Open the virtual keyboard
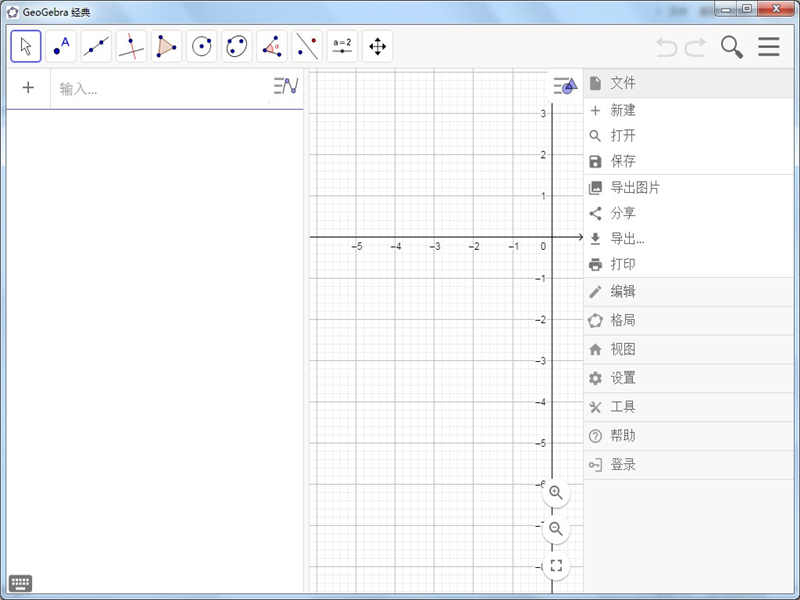The image size is (800, 600). tap(20, 583)
